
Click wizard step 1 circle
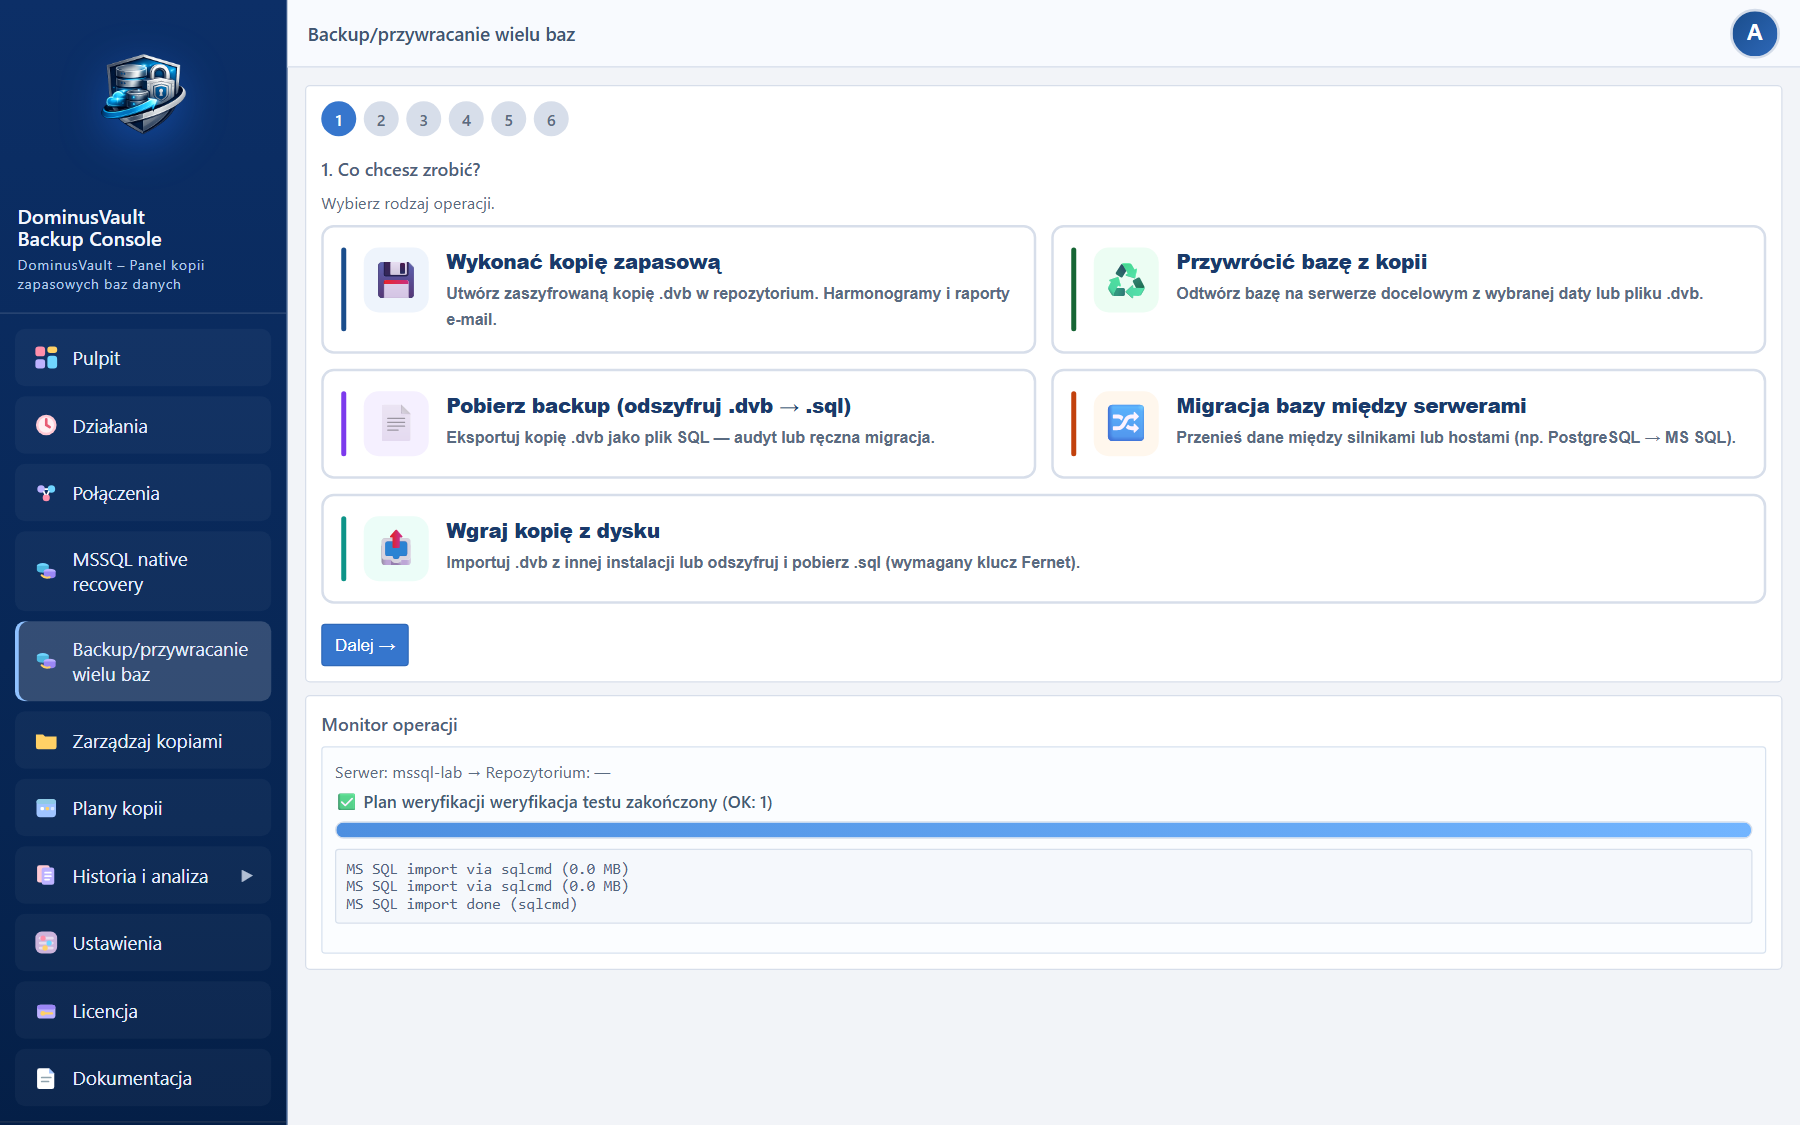click(x=339, y=120)
